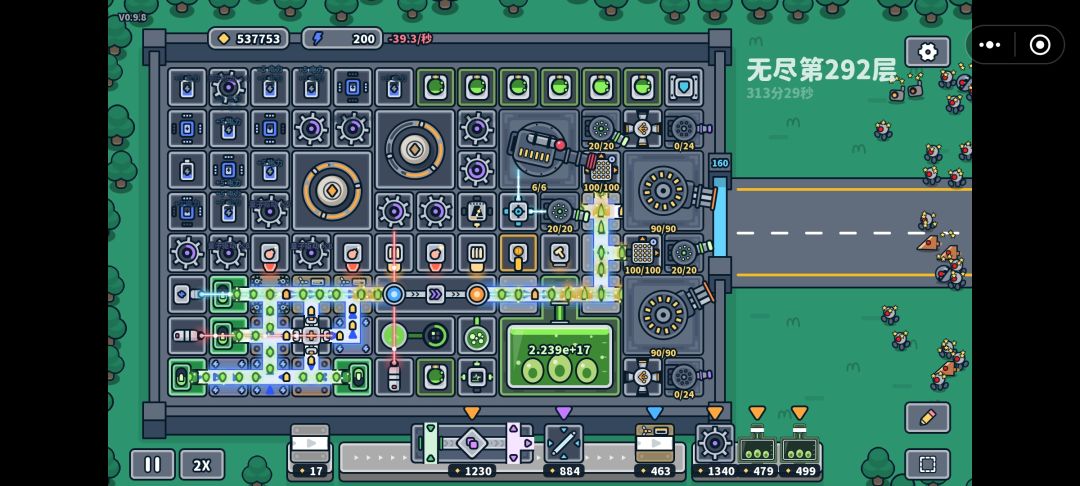Click the shield module in grid corner
This screenshot has width=1080, height=486.
(683, 87)
